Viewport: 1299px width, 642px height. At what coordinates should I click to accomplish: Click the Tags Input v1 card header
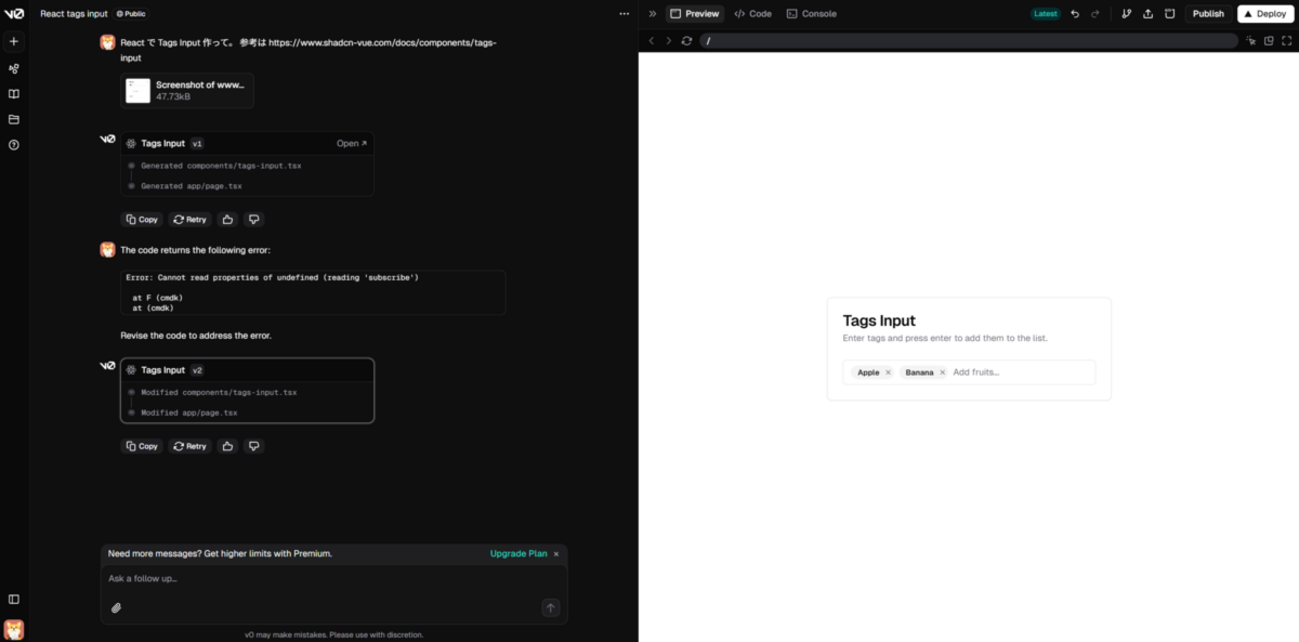click(247, 144)
